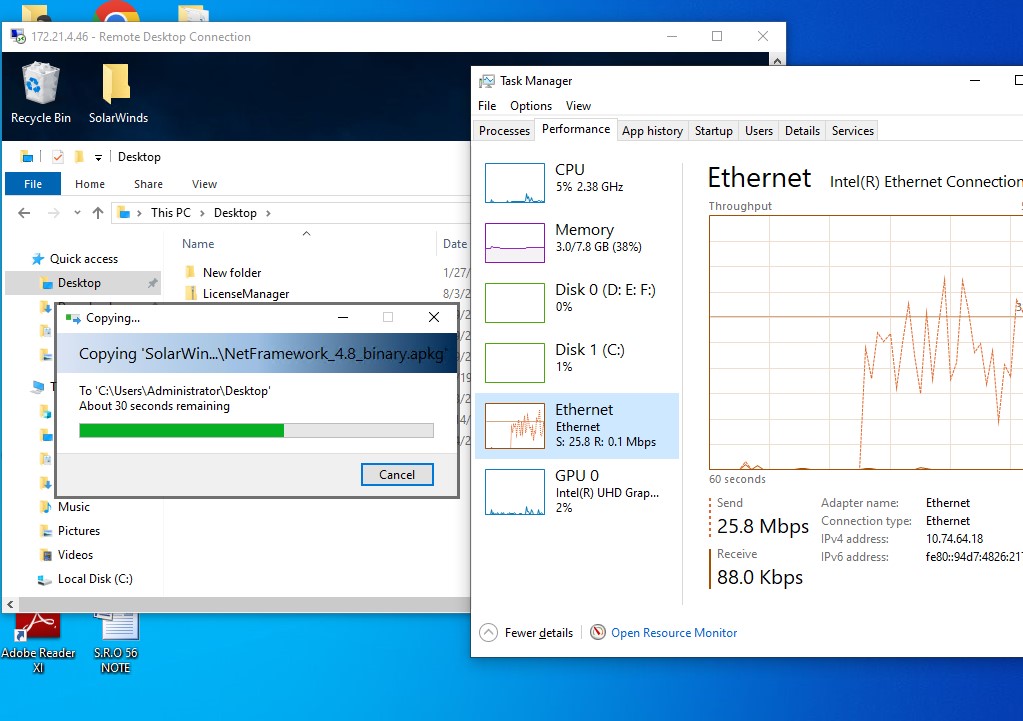1023x721 pixels.
Task: Switch to the Details tab
Action: 802,130
